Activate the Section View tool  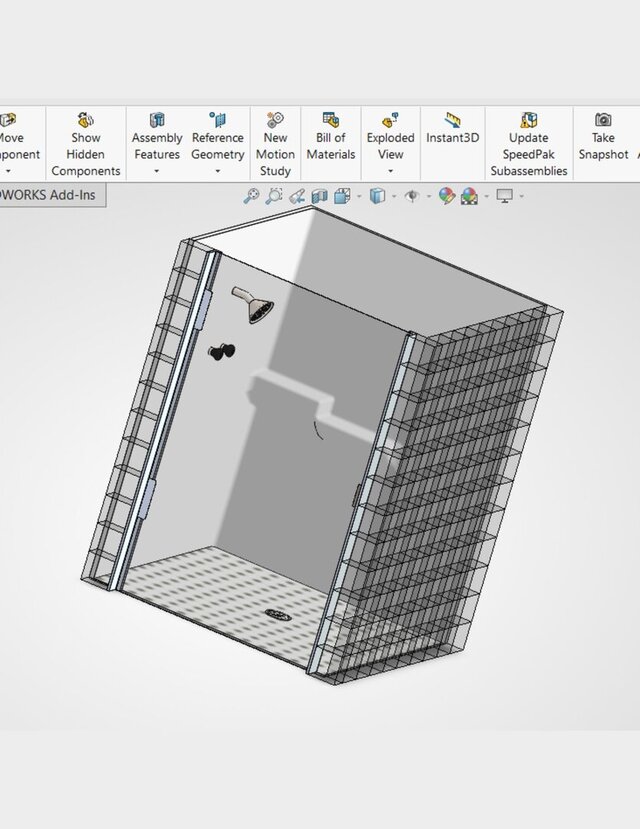320,196
